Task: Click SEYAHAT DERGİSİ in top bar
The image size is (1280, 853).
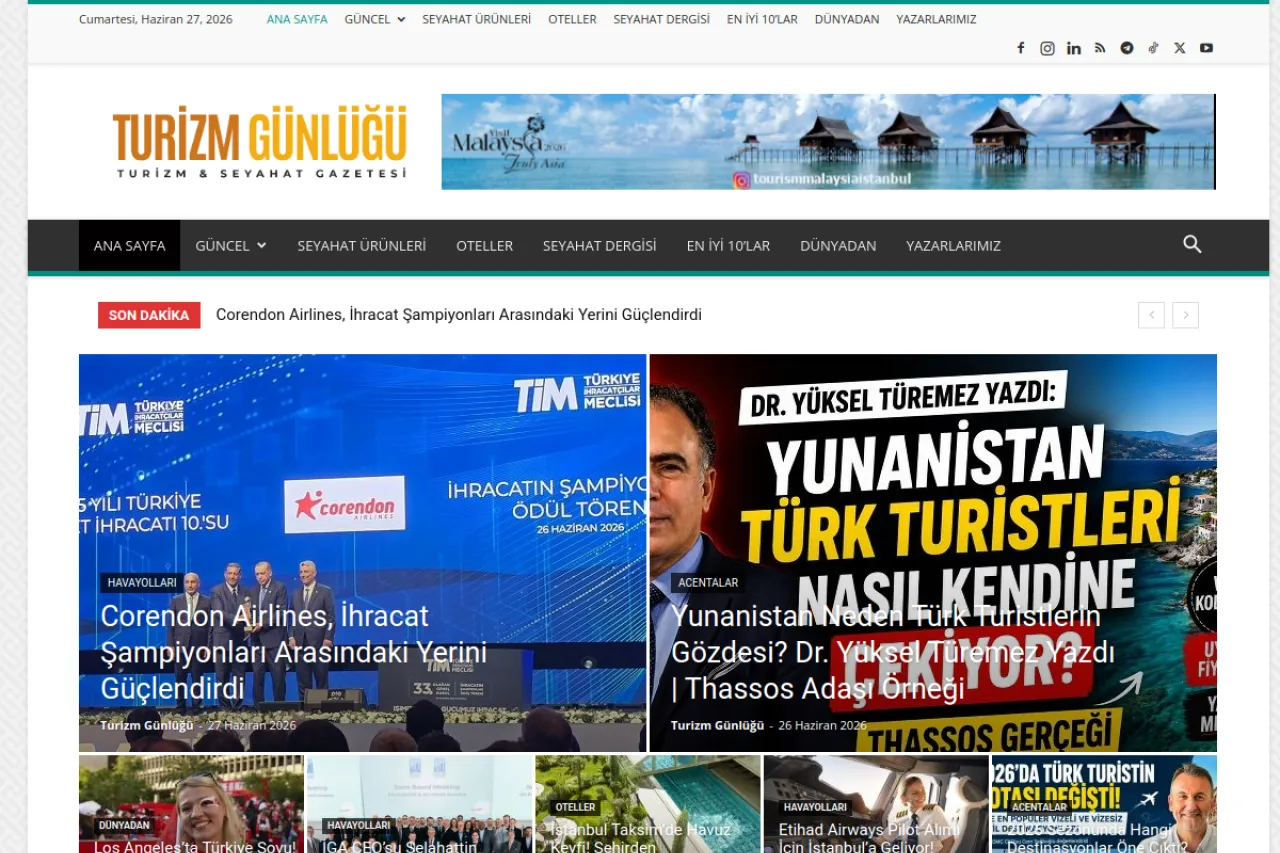Action: point(662,19)
